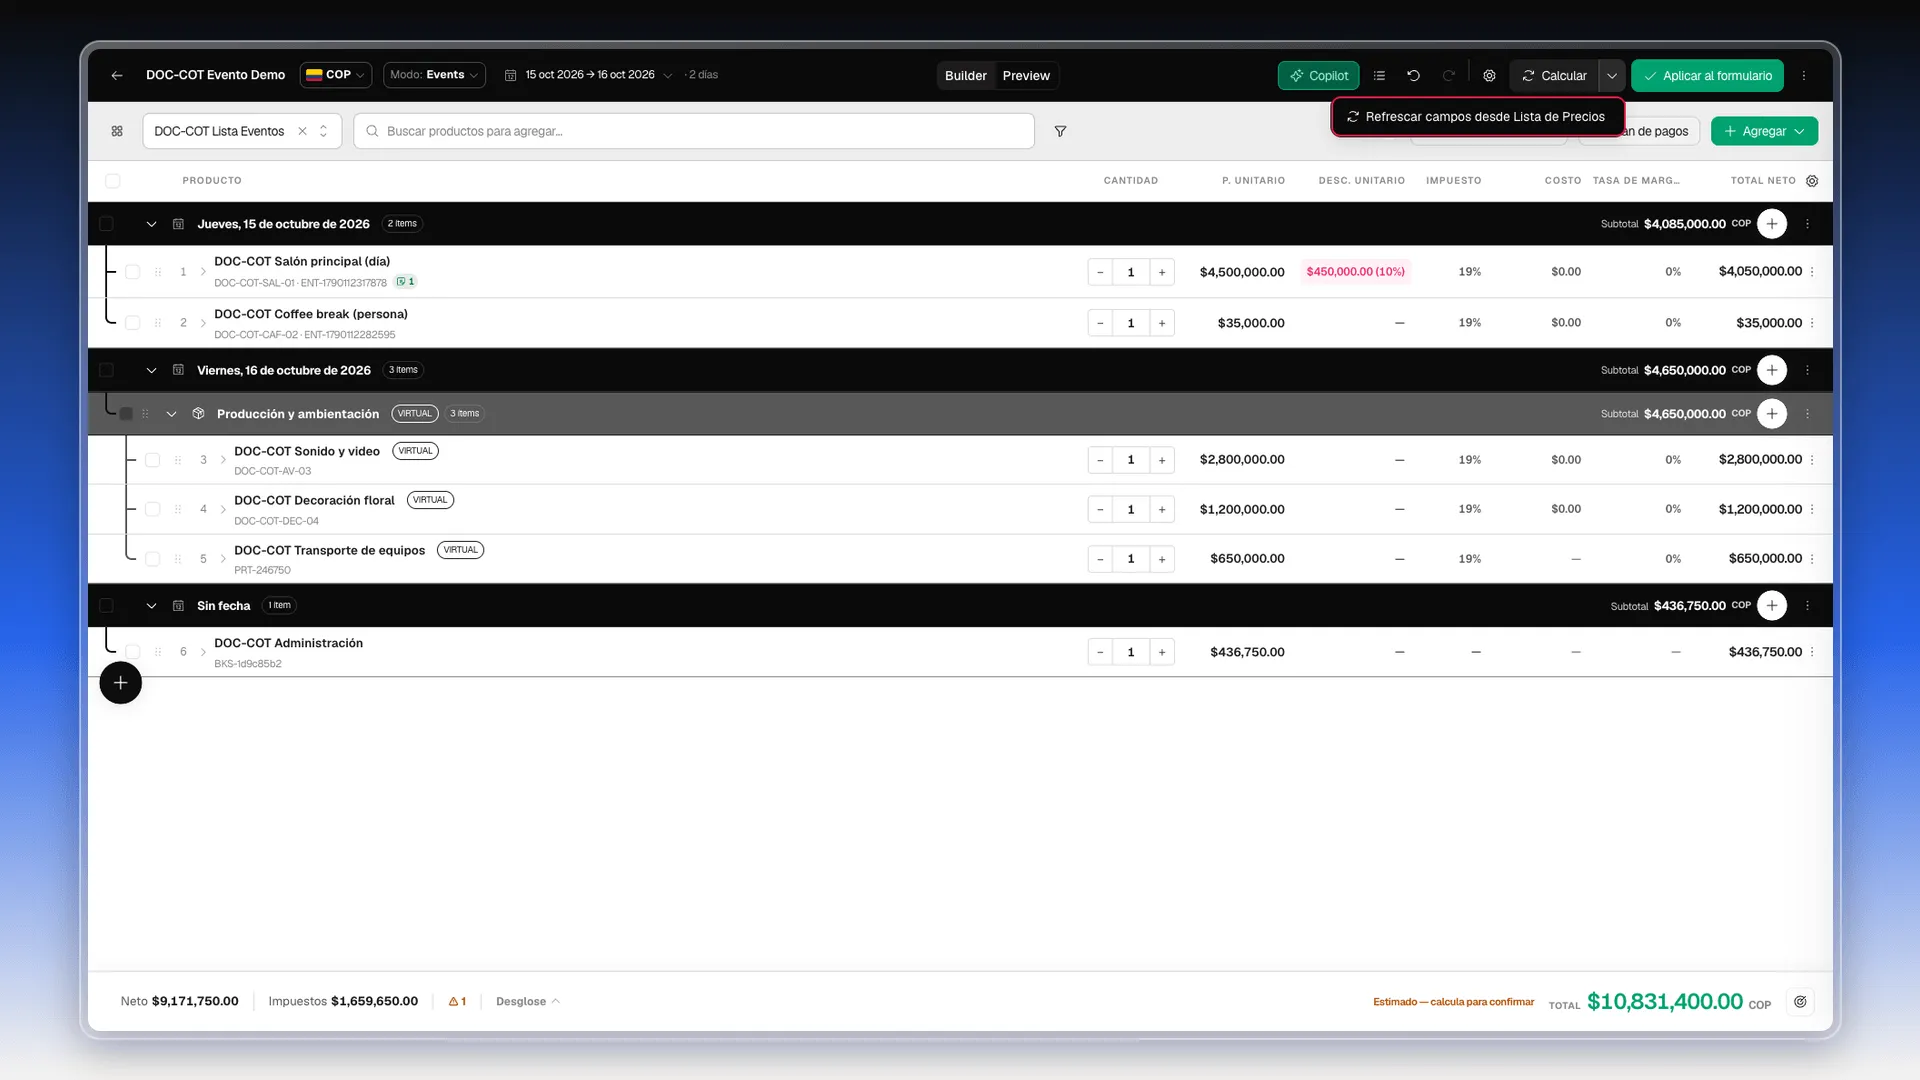Open column settings gear next to TOTAL NETO
This screenshot has height=1080, width=1920.
[x=1812, y=181]
